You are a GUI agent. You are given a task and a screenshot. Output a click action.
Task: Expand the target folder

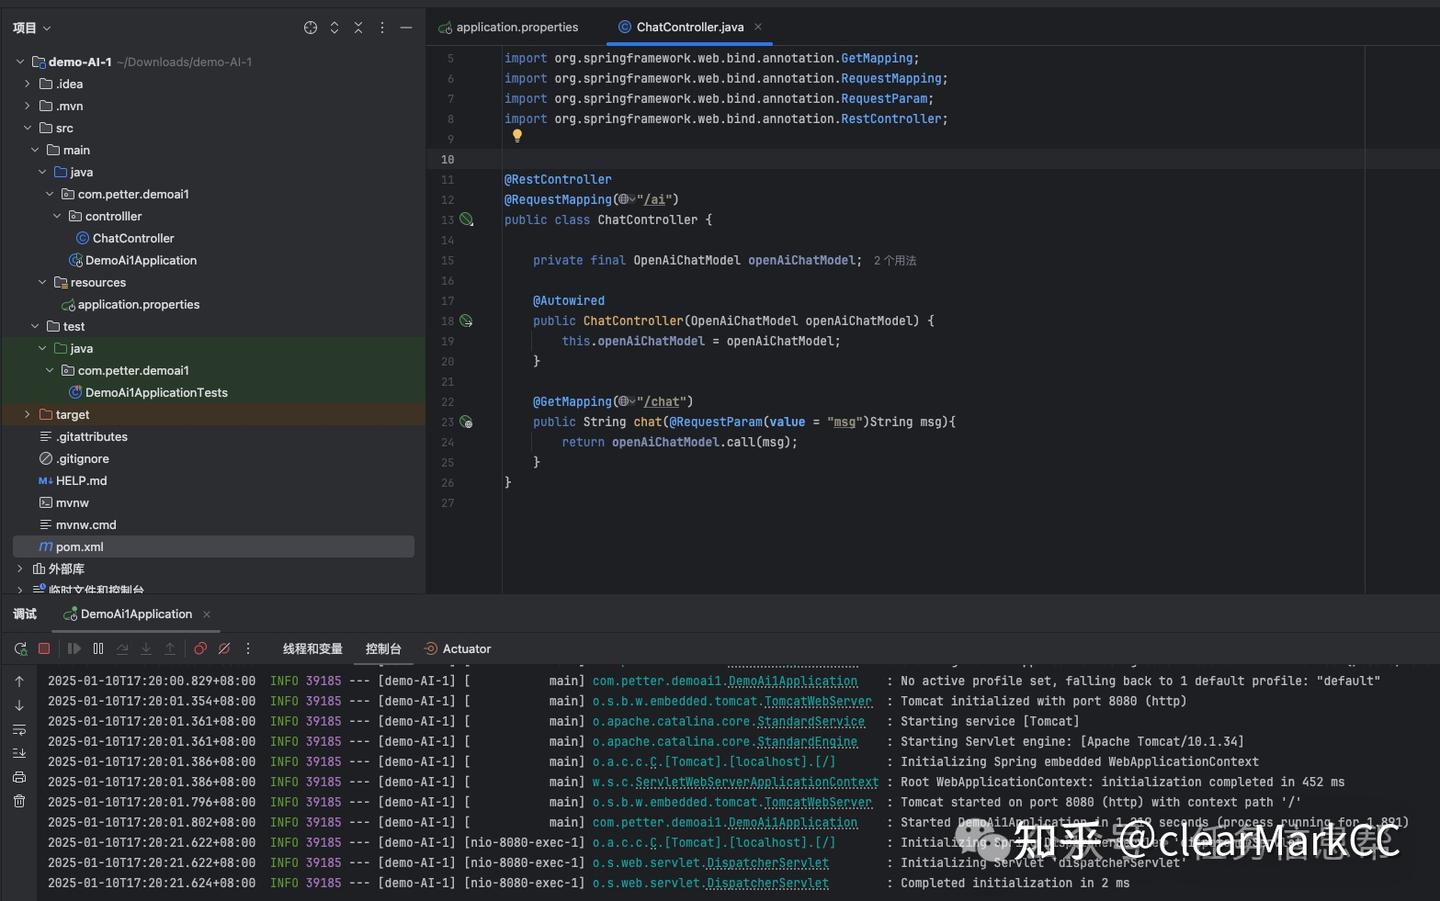27,414
